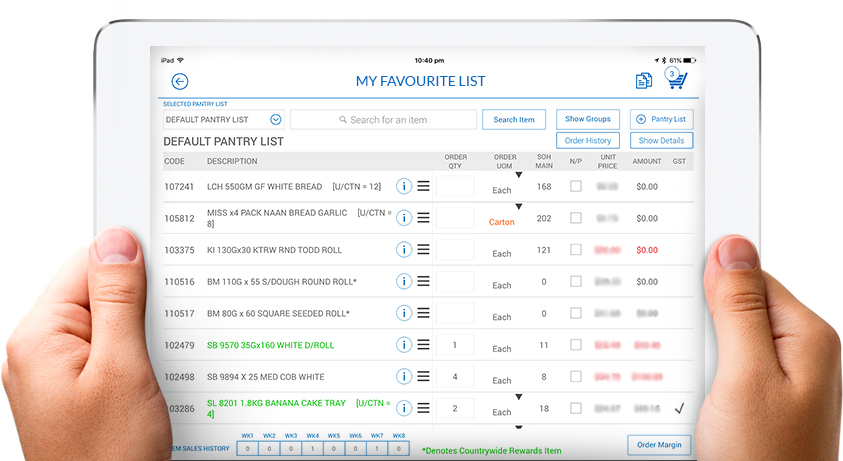Screen dimensions: 843x461
Task: Select order quantity field for Banana Cake Tray
Action: [x=455, y=408]
